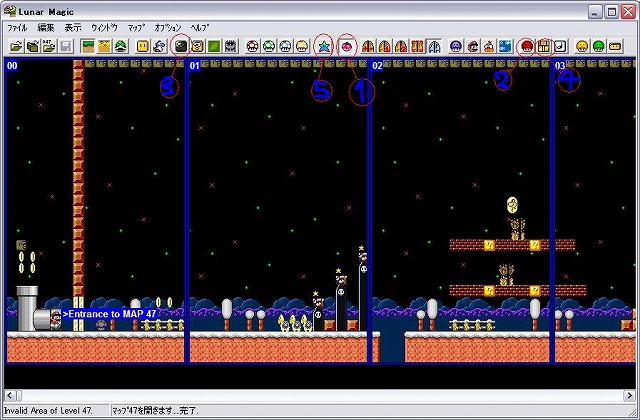The width and height of the screenshot is (640, 420).
Task: Click the blue mushroom toolbar icon
Action: [285, 47]
